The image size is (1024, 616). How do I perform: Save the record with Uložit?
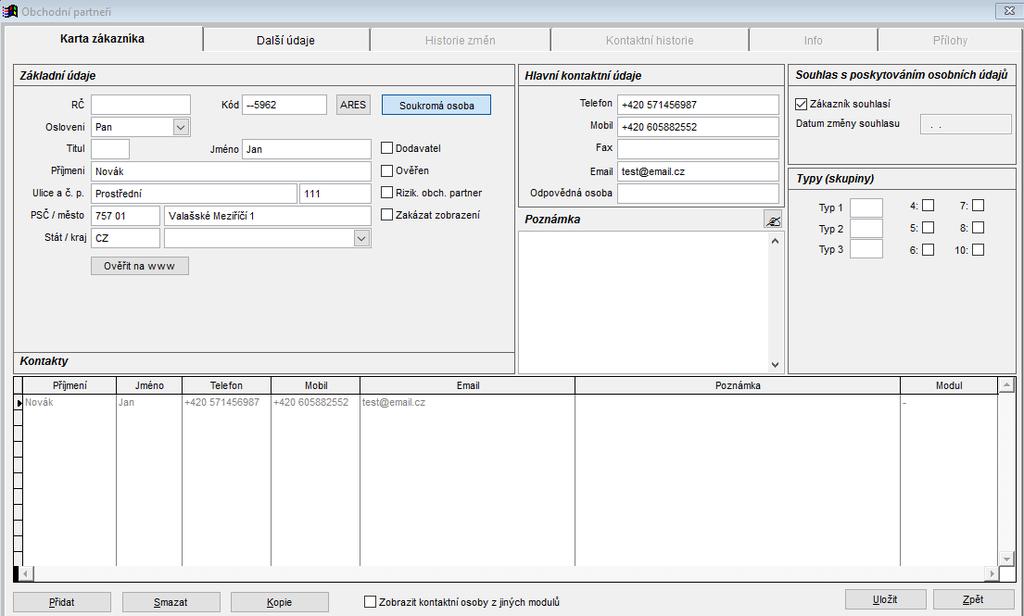(886, 599)
